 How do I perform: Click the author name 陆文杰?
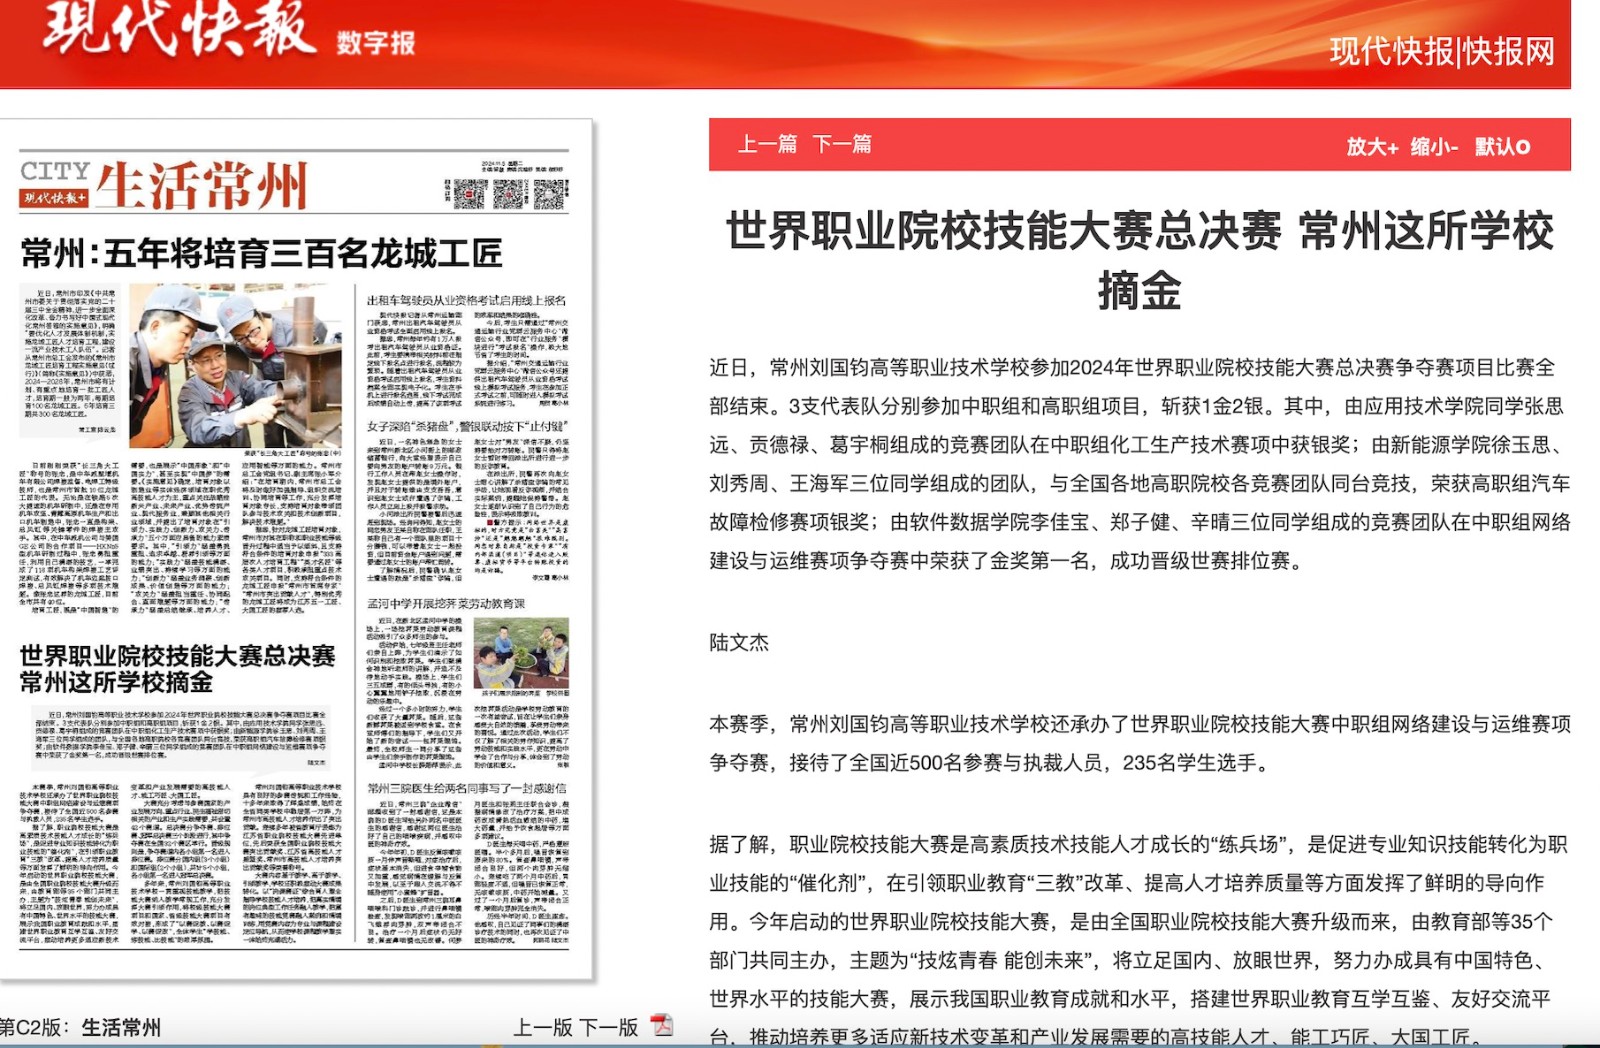pyautogui.click(x=739, y=642)
